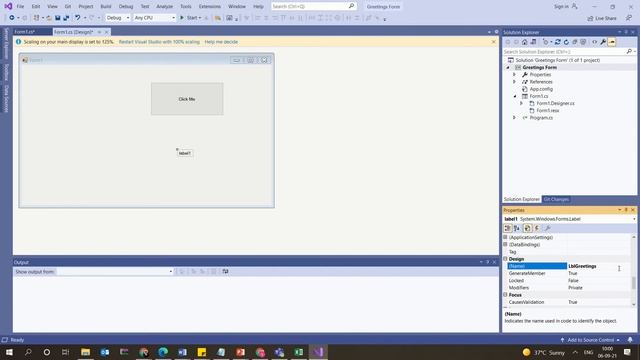Click wrench Properties icon in Solution Explorer toolbar

tap(603, 42)
